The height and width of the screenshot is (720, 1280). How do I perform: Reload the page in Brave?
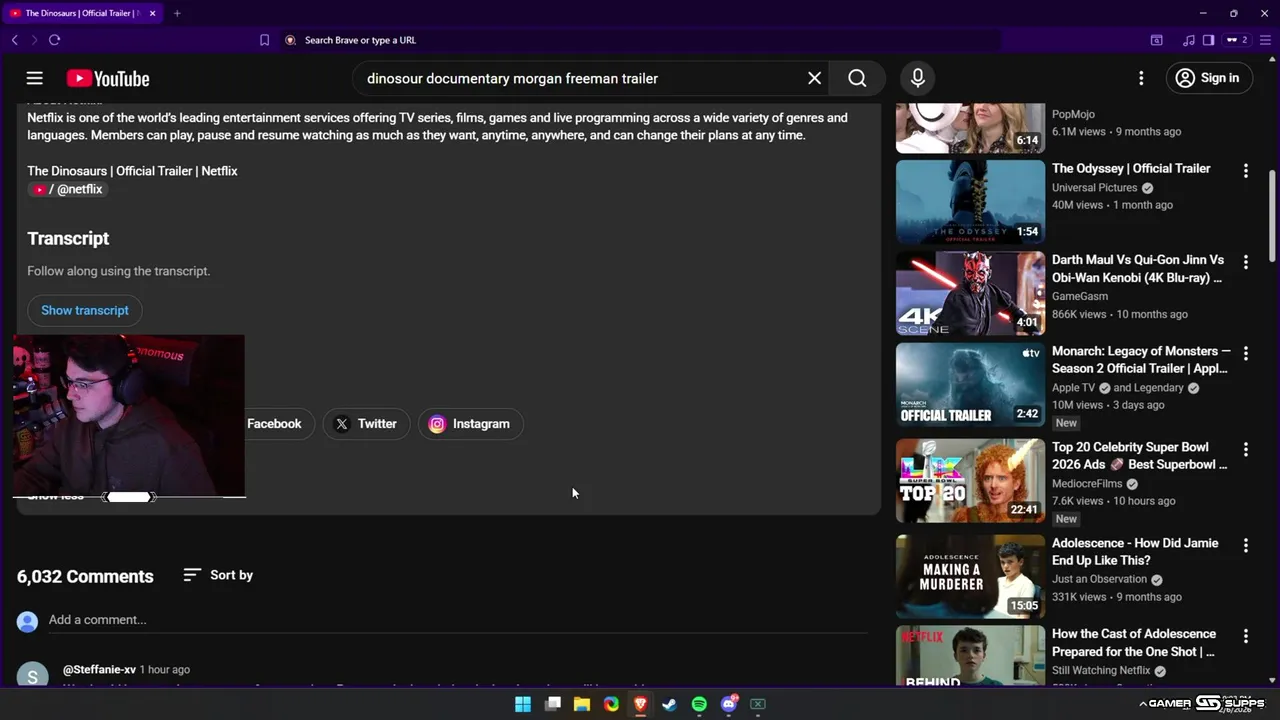tap(54, 40)
